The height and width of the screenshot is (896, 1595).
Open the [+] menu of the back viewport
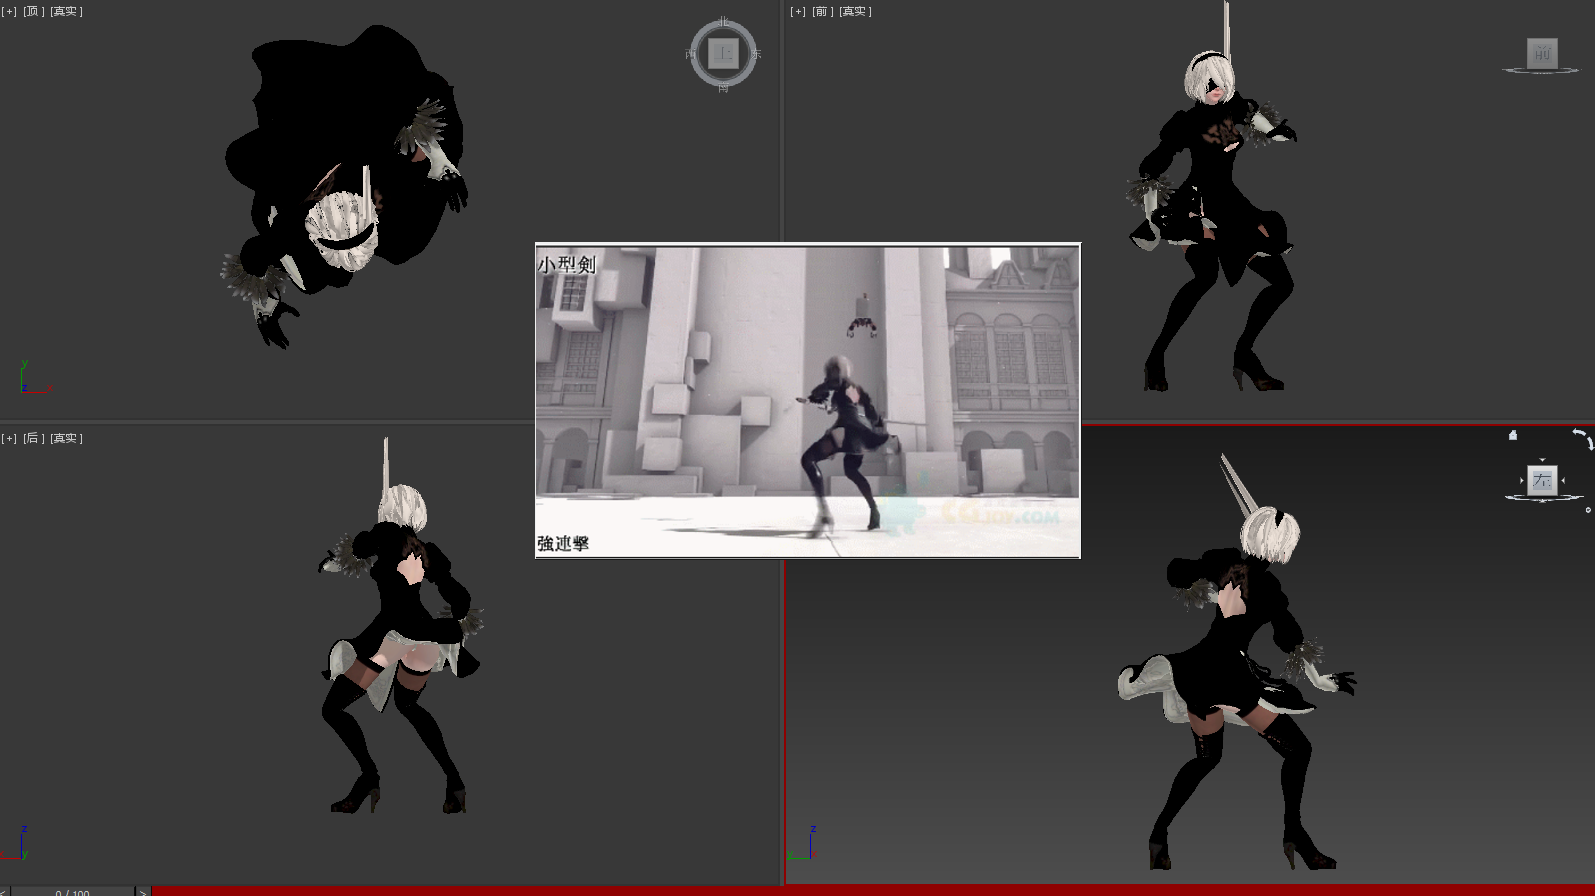tap(9, 438)
